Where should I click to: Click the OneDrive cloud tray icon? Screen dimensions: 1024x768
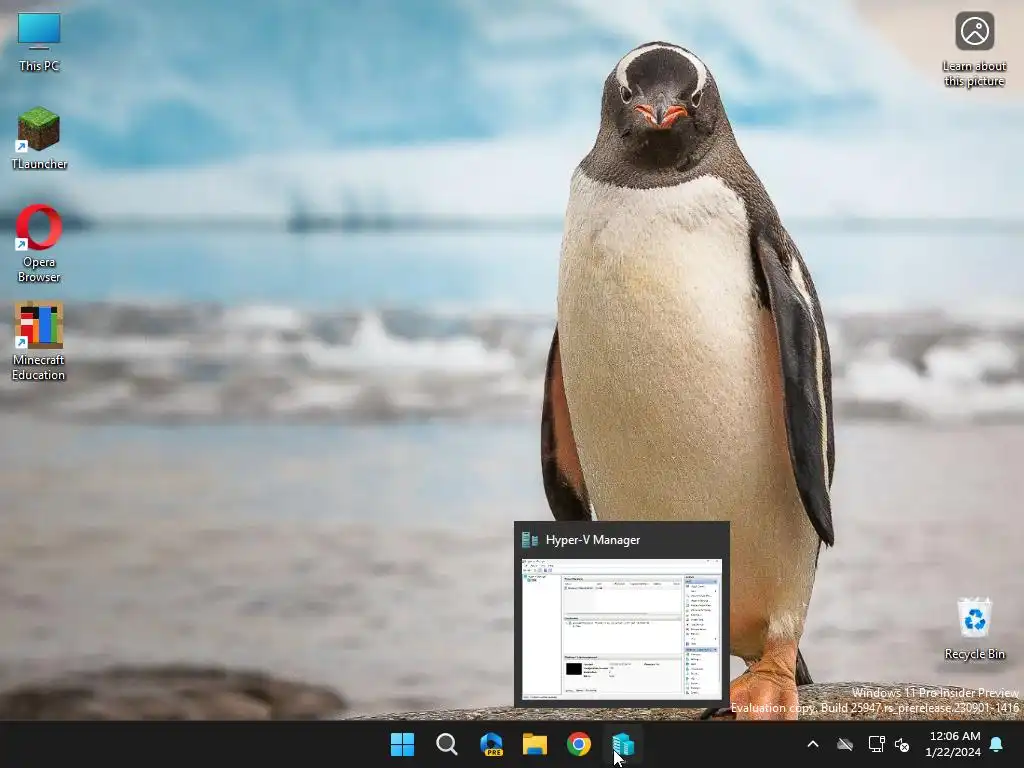845,744
